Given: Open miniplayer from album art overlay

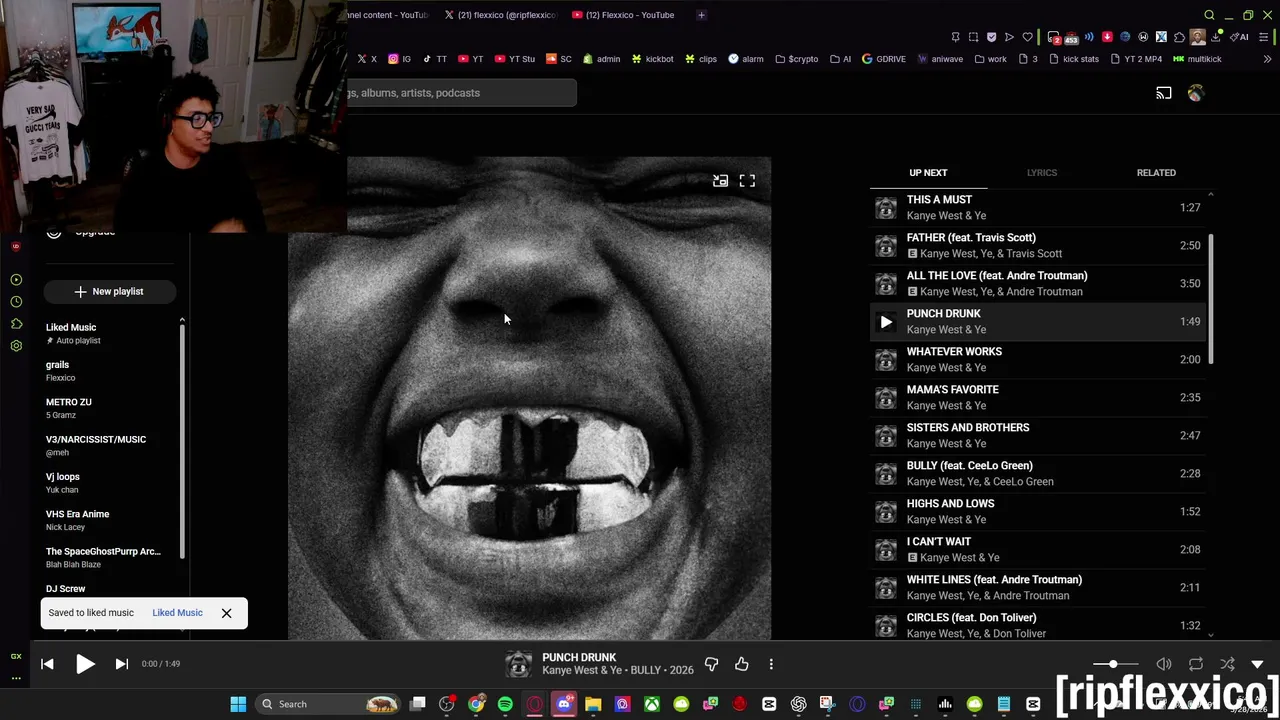Looking at the screenshot, I should tap(720, 181).
